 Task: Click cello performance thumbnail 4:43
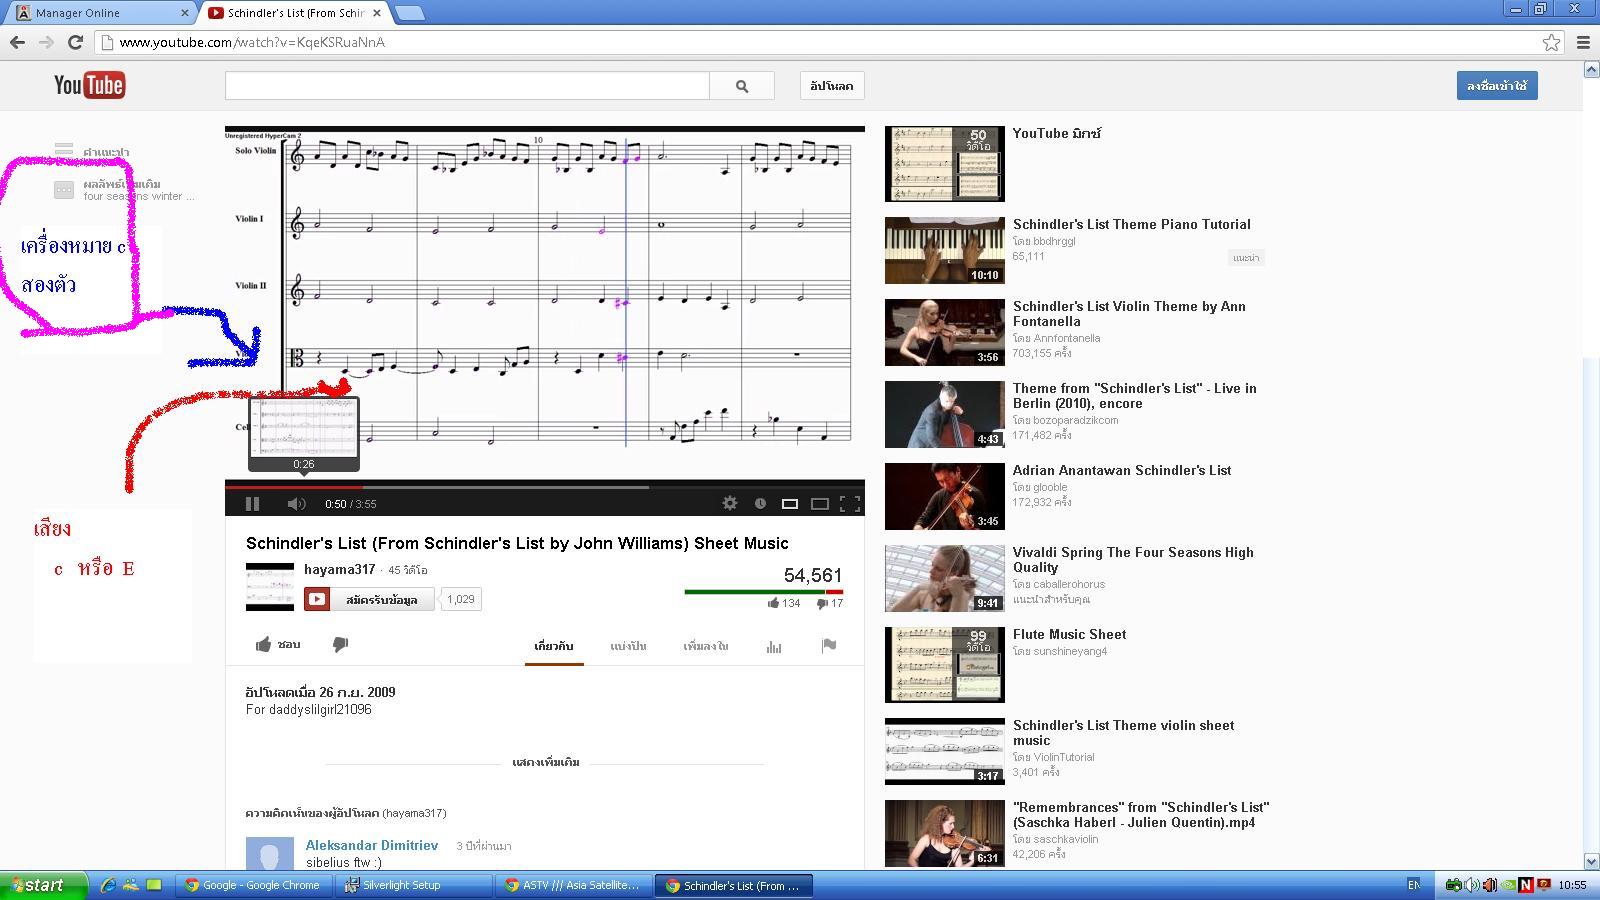tap(945, 414)
